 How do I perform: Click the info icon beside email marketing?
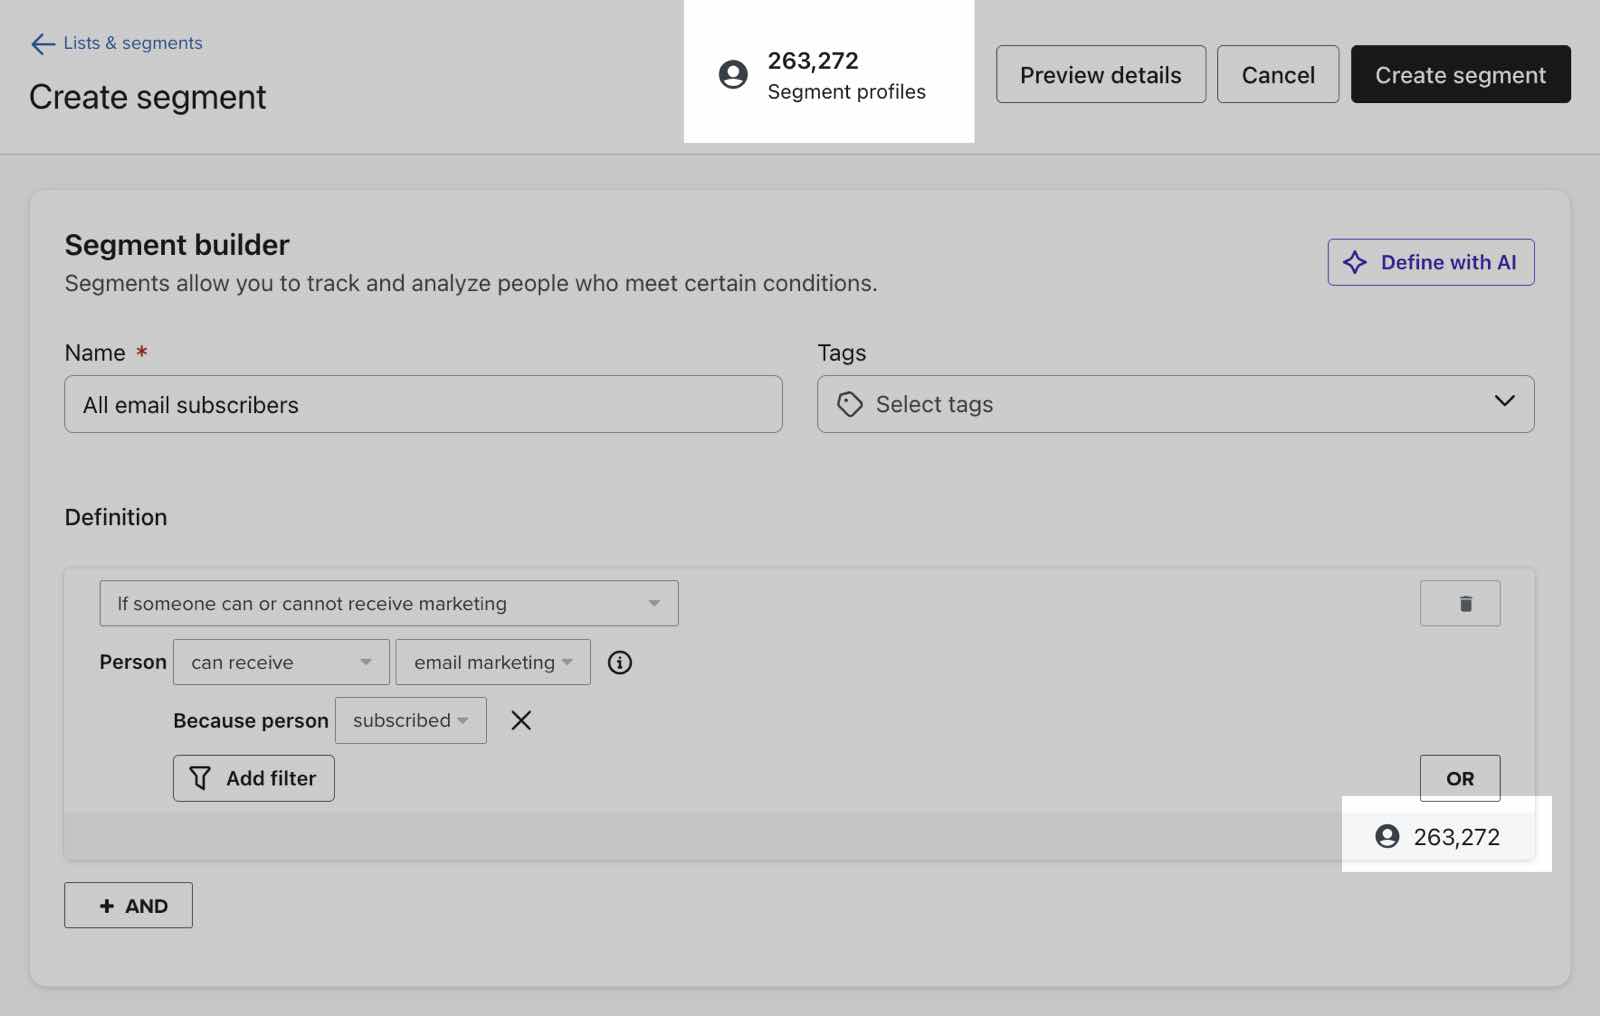pyautogui.click(x=619, y=662)
